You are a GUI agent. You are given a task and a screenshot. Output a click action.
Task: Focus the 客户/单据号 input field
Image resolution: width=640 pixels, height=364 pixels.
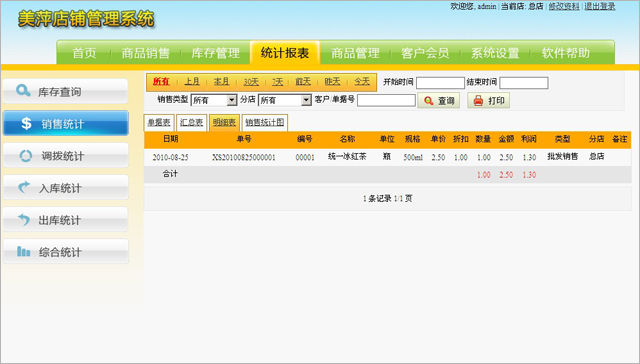tap(386, 100)
